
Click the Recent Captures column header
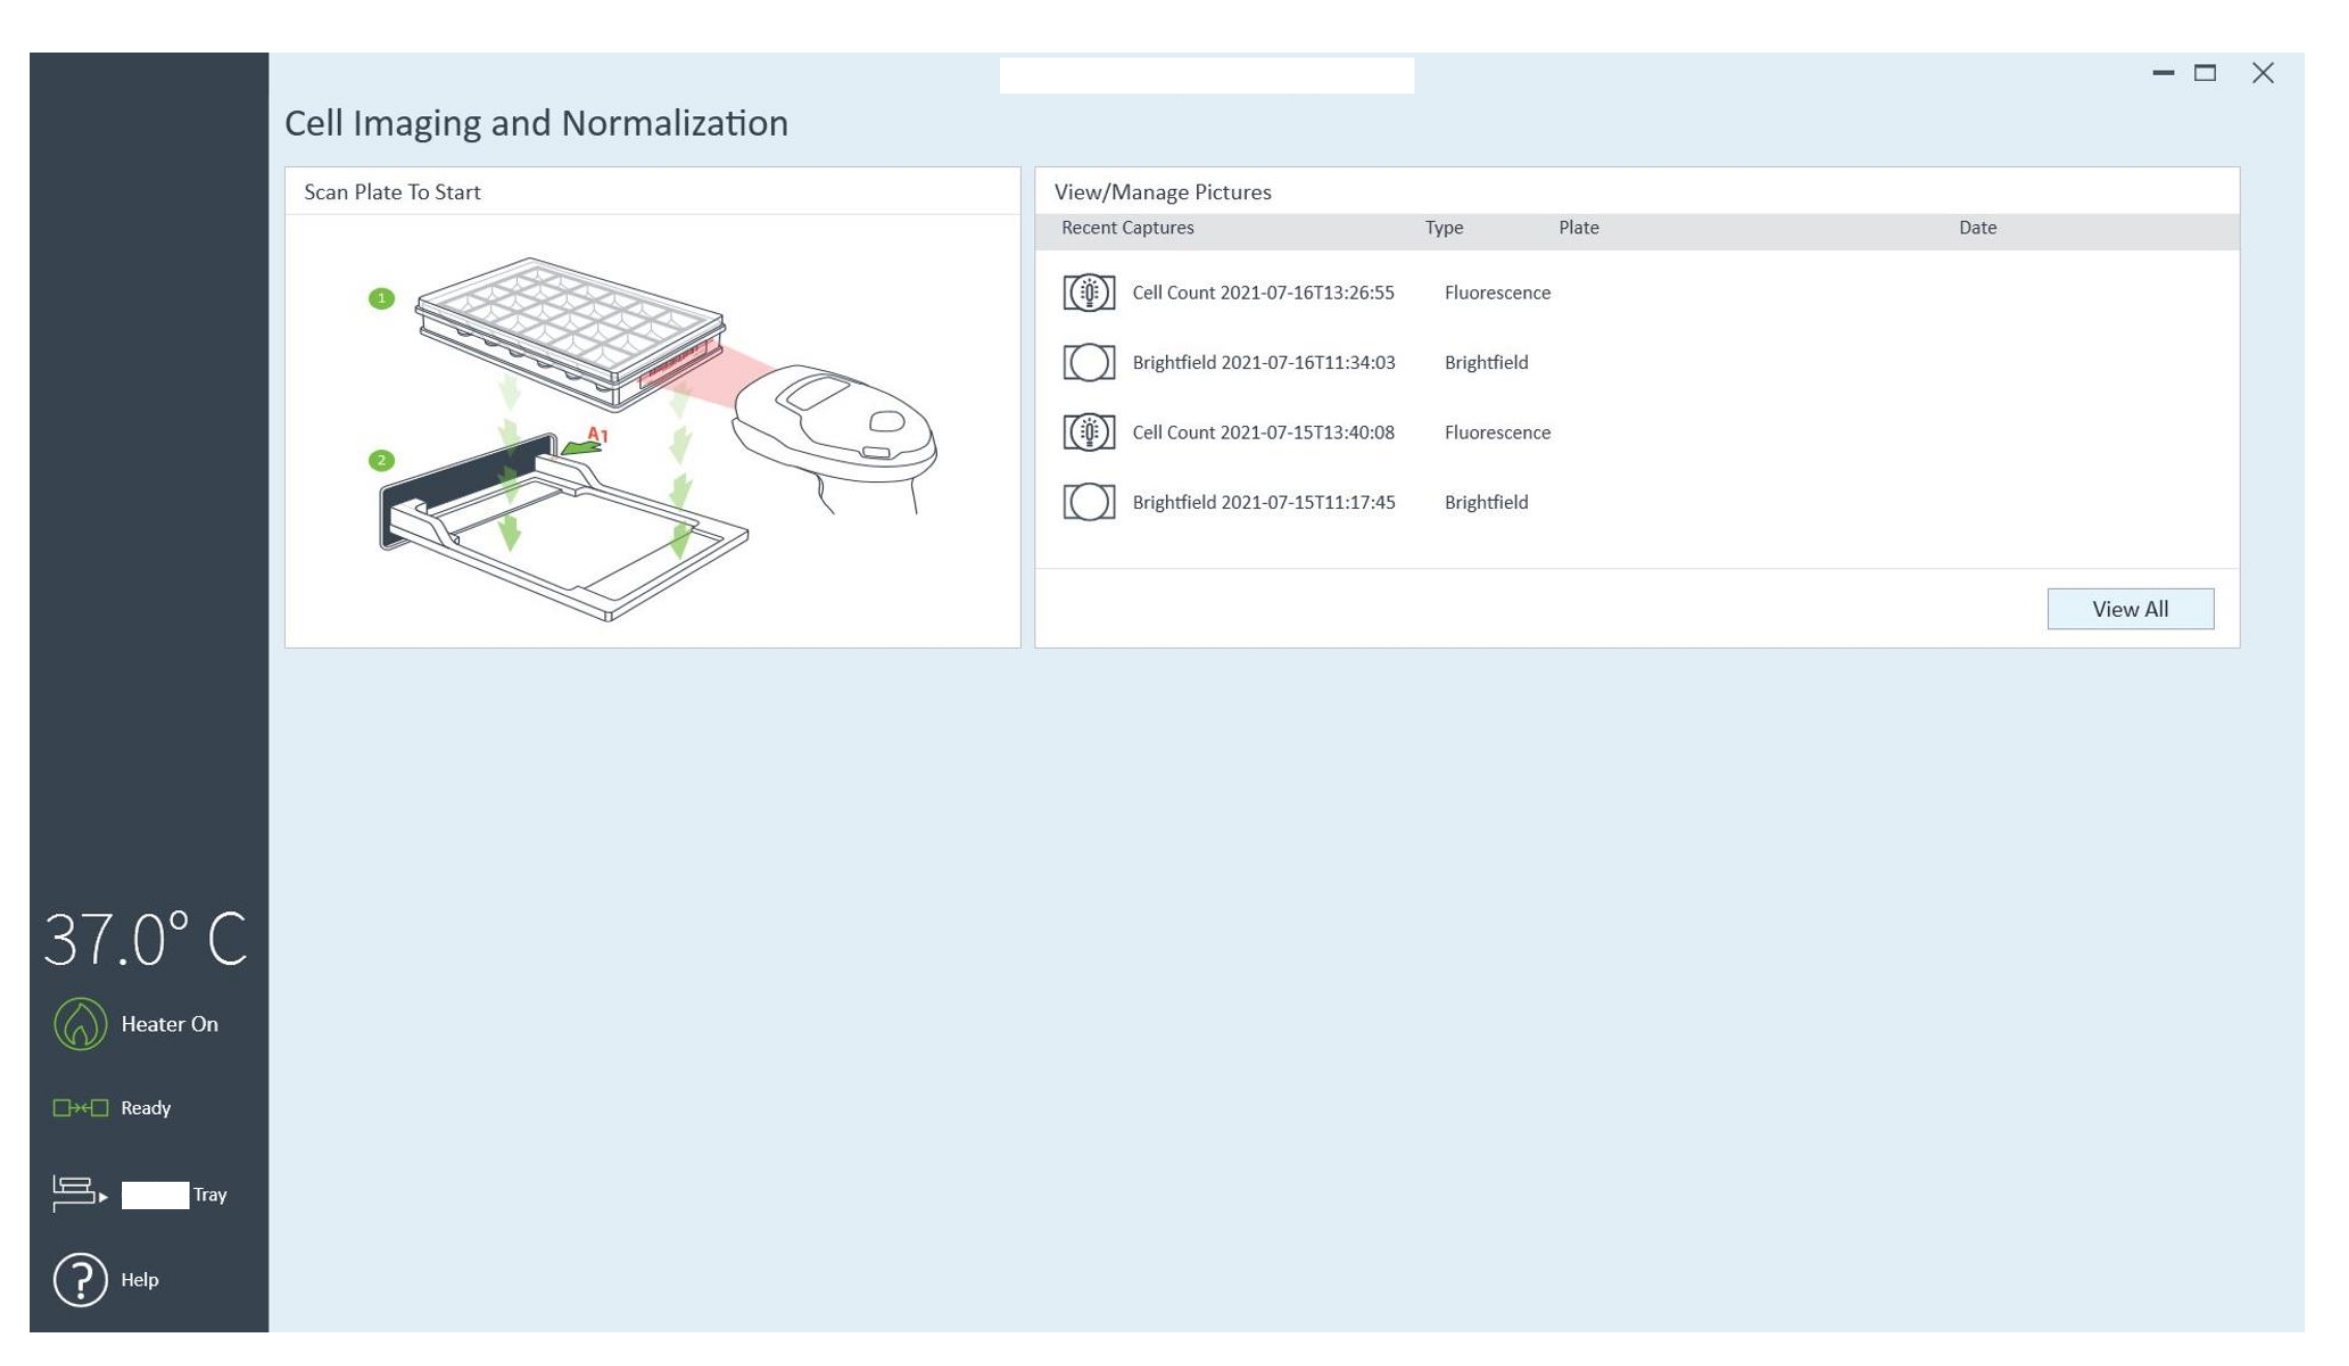(x=1127, y=228)
